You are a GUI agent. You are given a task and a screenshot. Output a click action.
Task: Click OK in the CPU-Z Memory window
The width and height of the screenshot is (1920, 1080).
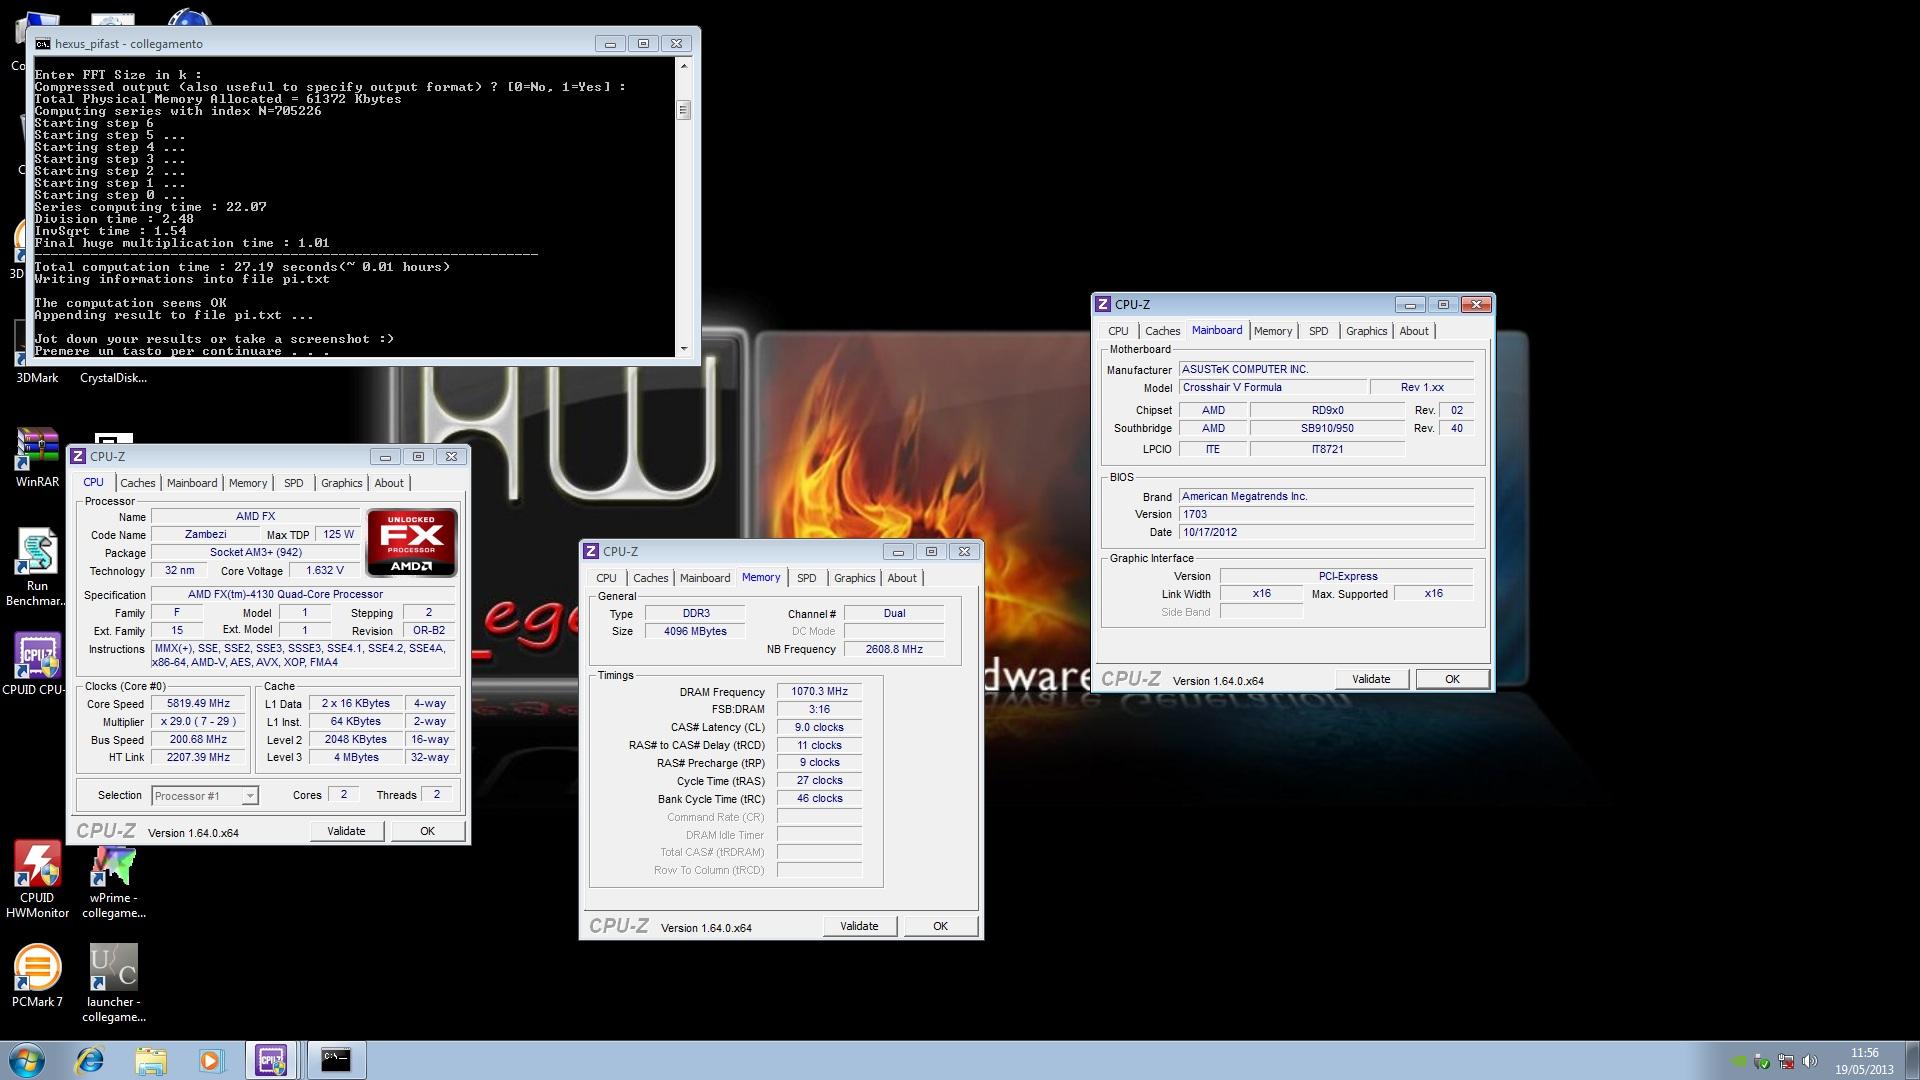pos(940,926)
